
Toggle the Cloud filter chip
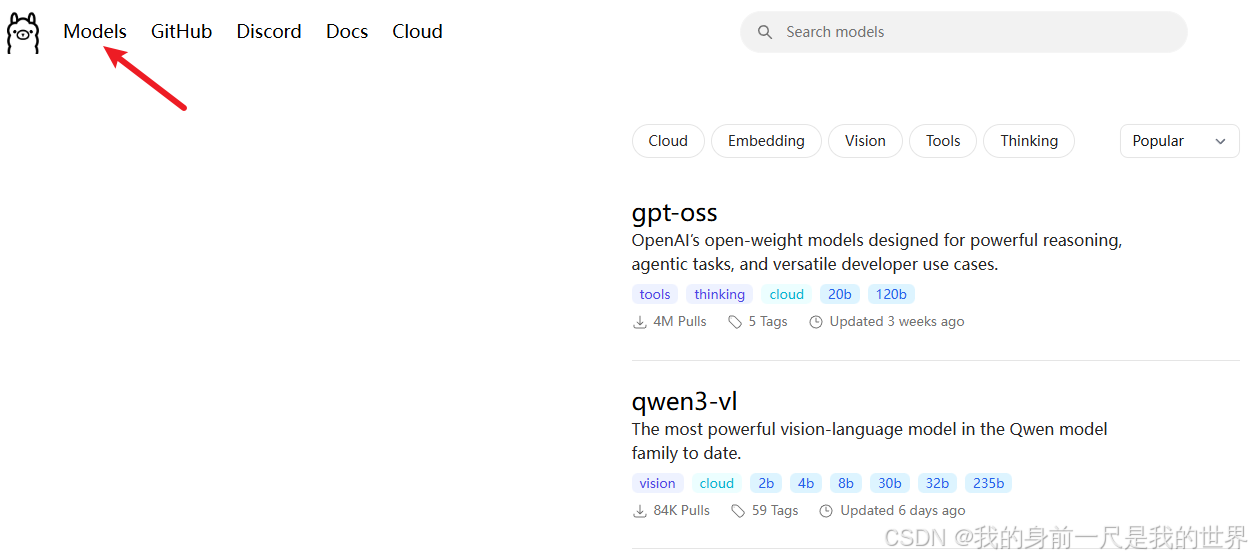(668, 141)
